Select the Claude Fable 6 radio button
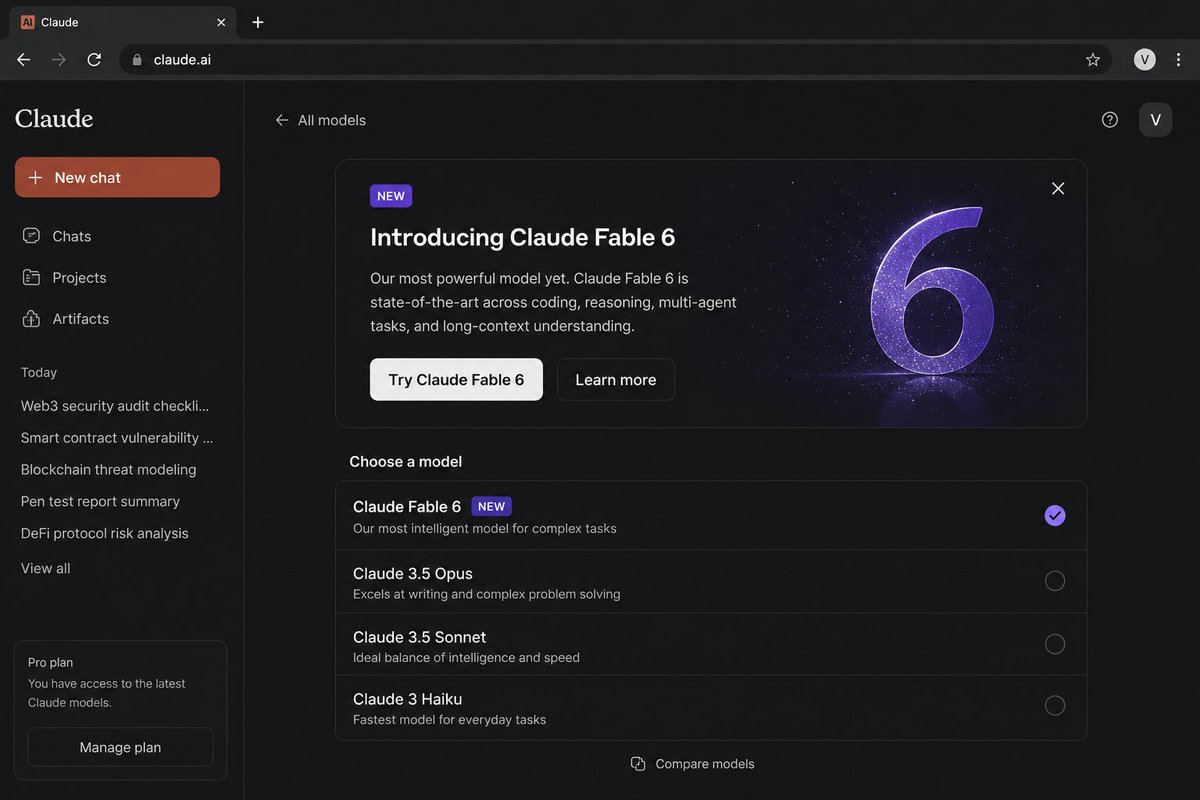 (x=1055, y=516)
